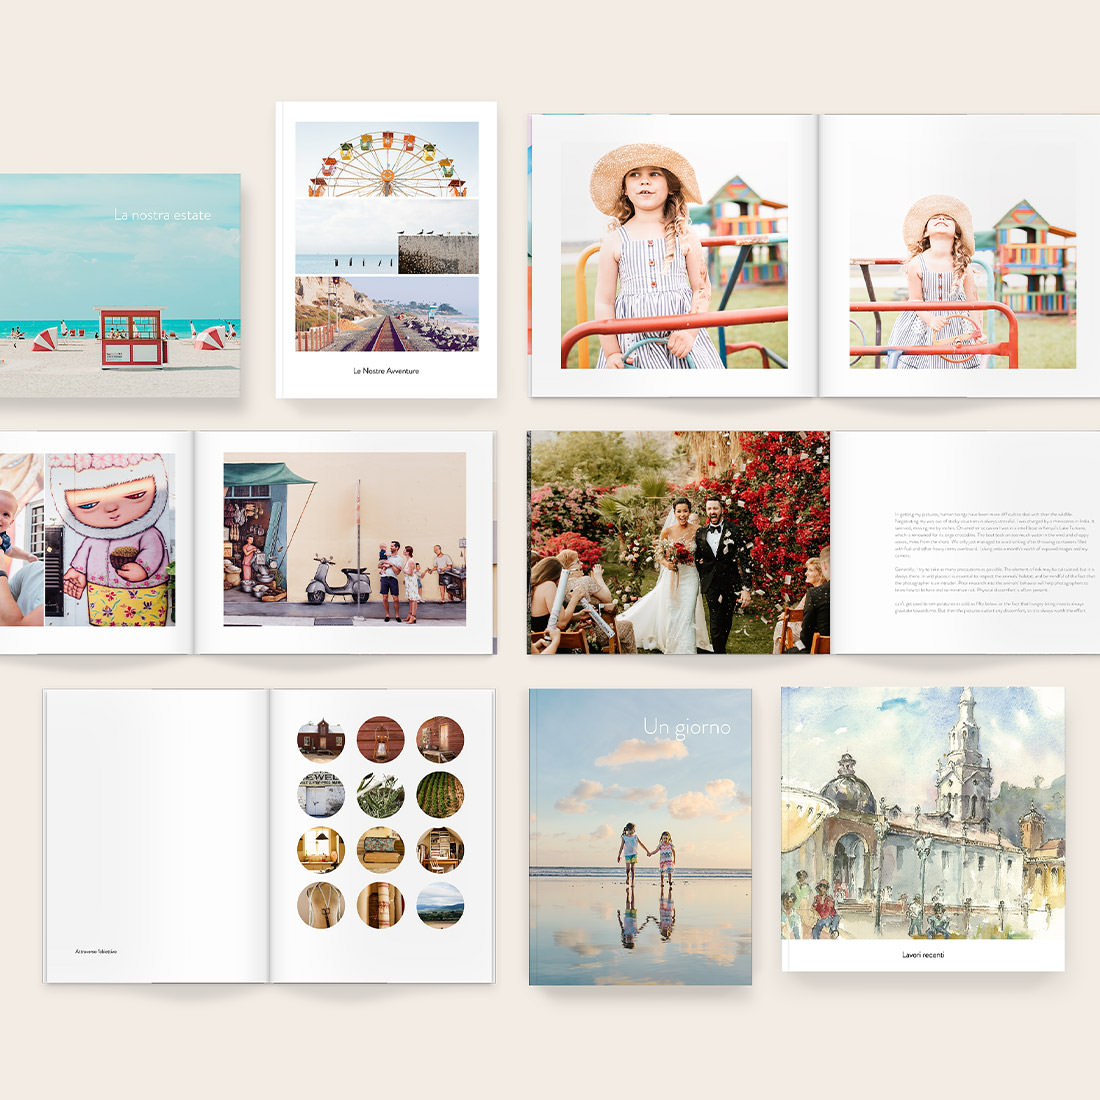Click the railway tracks coastal photo

point(387,314)
